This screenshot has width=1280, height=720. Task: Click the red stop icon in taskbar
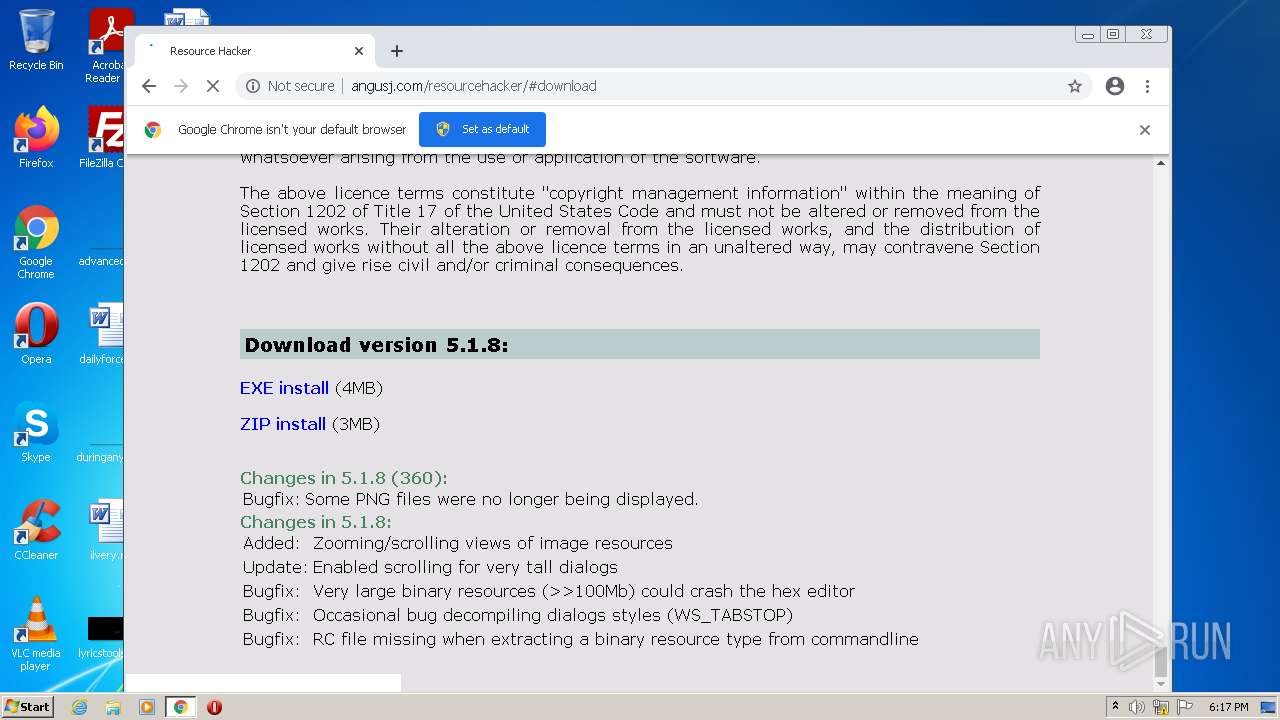[214, 707]
